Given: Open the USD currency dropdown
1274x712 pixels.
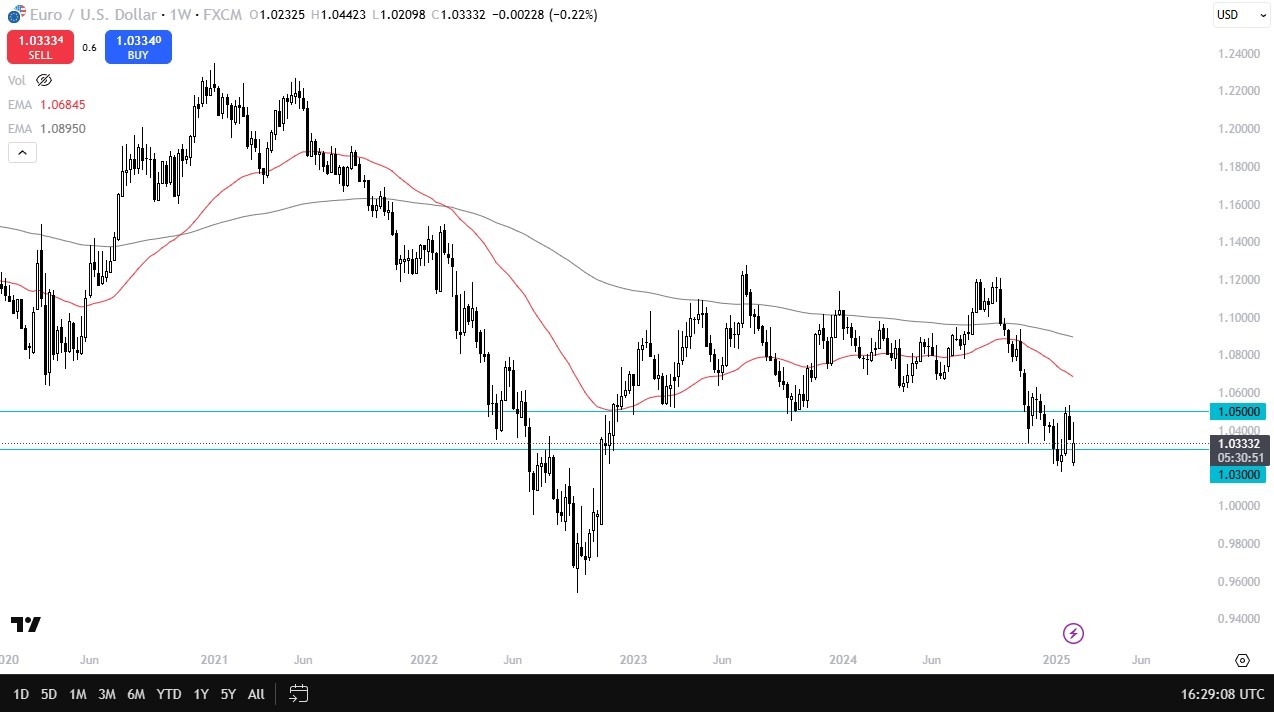Looking at the screenshot, I should click(x=1240, y=15).
